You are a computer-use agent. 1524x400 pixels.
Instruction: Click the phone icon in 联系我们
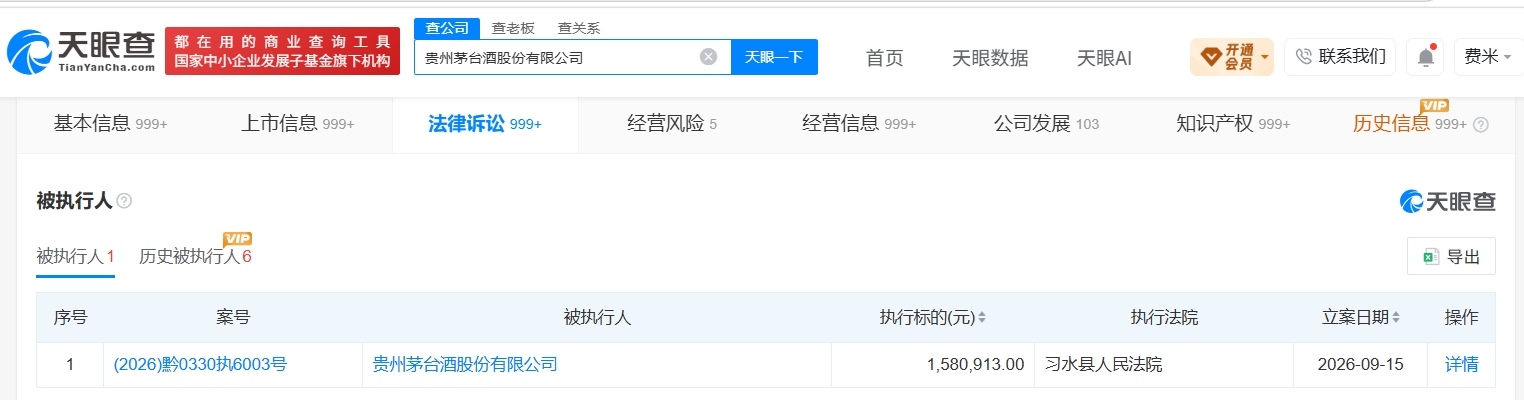pyautogui.click(x=1303, y=57)
